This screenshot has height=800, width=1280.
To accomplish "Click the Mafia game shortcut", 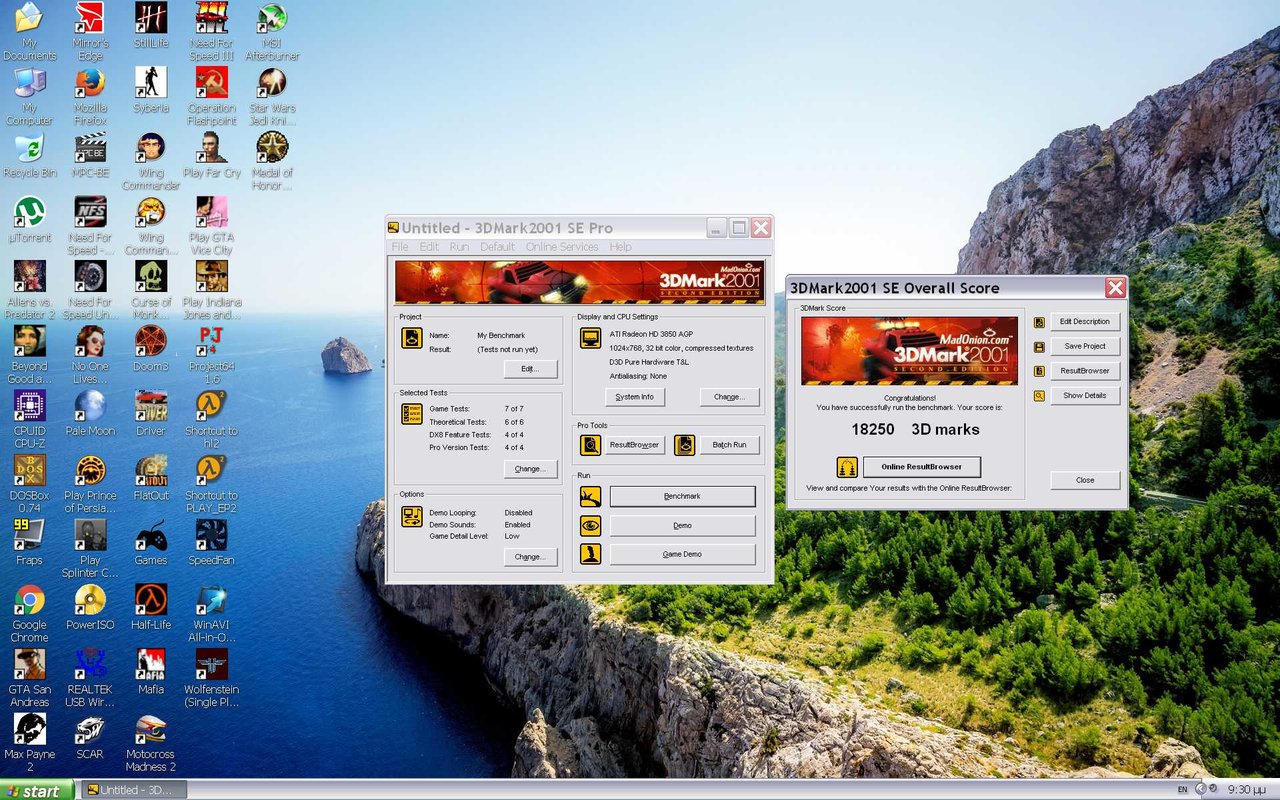I will pyautogui.click(x=151, y=670).
